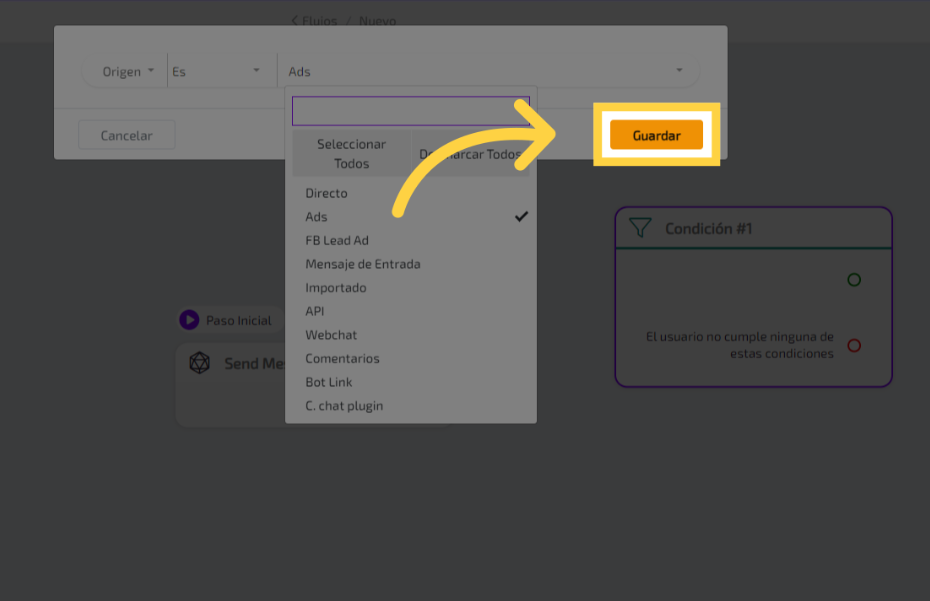The height and width of the screenshot is (601, 930).
Task: Click the red output connector circle
Action: (854, 345)
